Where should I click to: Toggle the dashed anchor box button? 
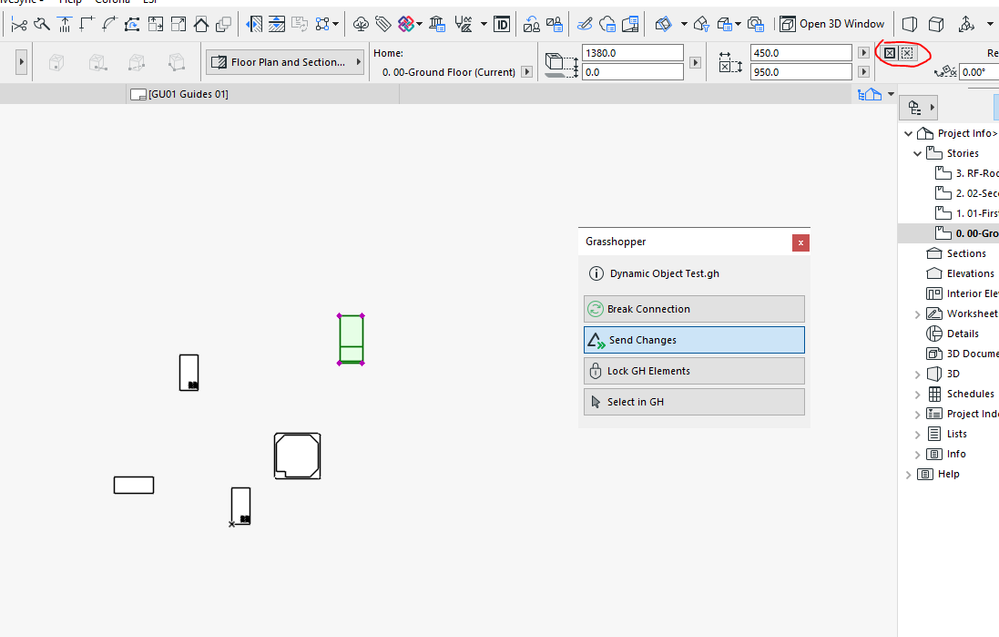[x=907, y=53]
